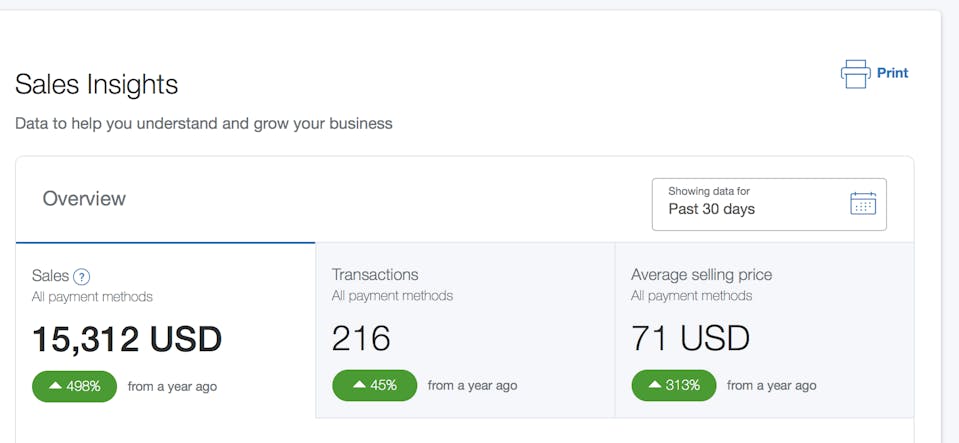Click the 45% transactions growth badge
Image resolution: width=959 pixels, height=443 pixels.
pyautogui.click(x=374, y=385)
